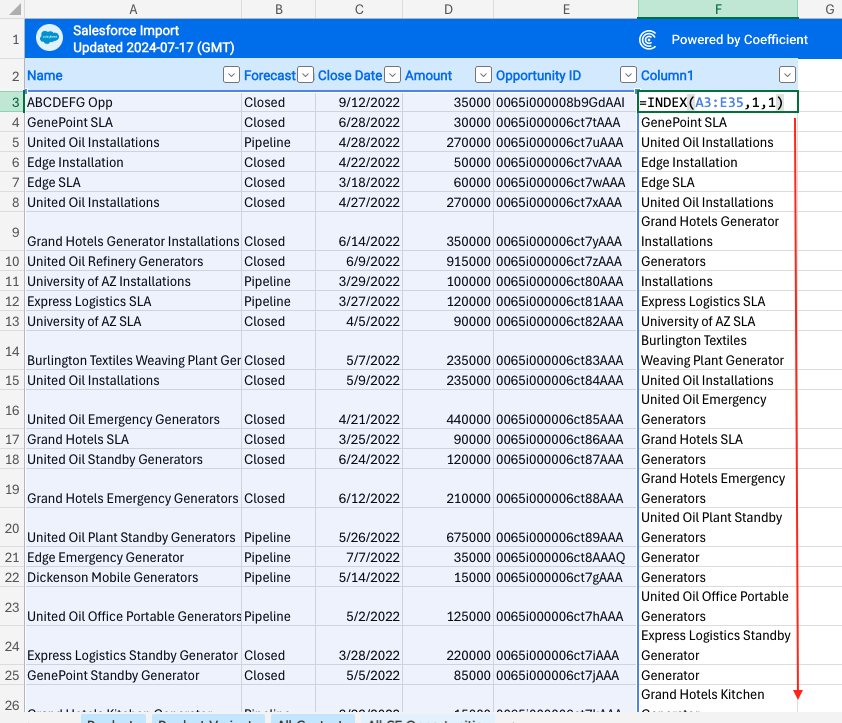Select opportunity ID 0065i000008b9GdAAI
Image resolution: width=842 pixels, height=723 pixels.
tap(565, 102)
